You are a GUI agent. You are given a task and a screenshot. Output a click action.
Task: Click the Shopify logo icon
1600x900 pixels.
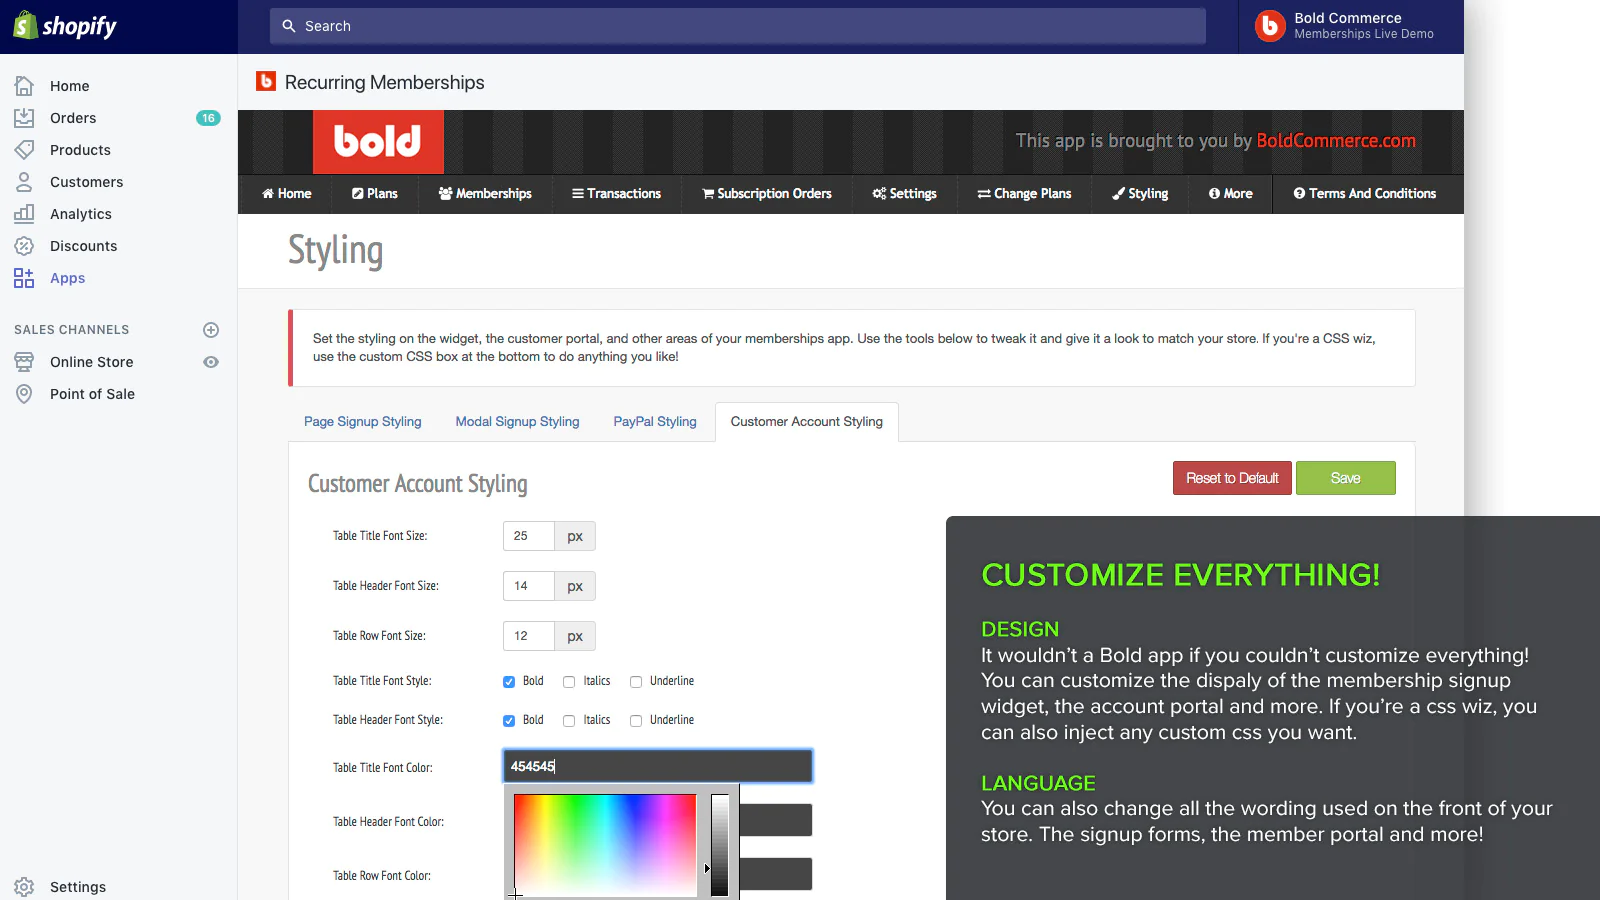(x=26, y=25)
